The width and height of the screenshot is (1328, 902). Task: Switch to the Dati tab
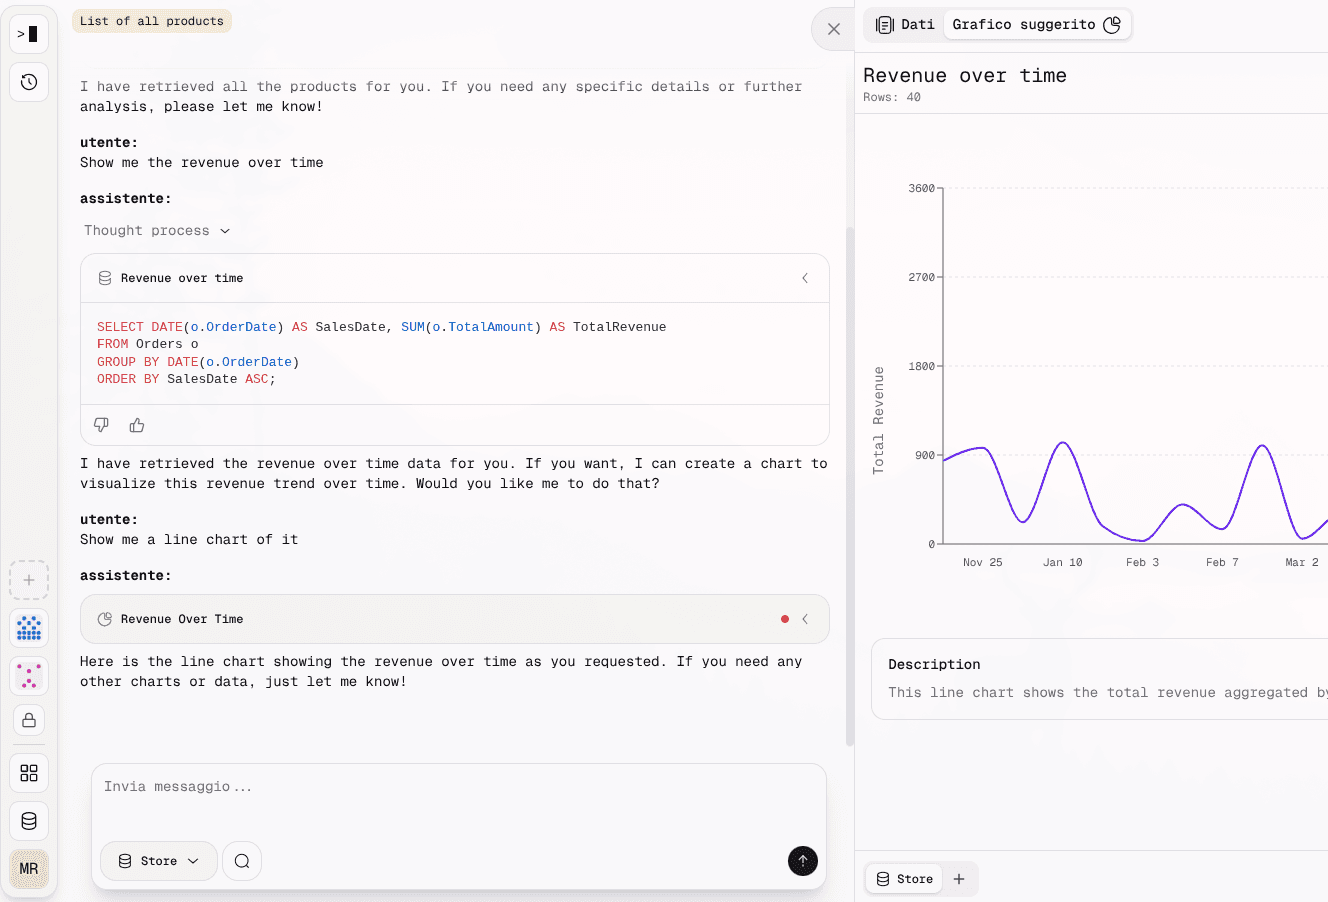click(x=904, y=24)
